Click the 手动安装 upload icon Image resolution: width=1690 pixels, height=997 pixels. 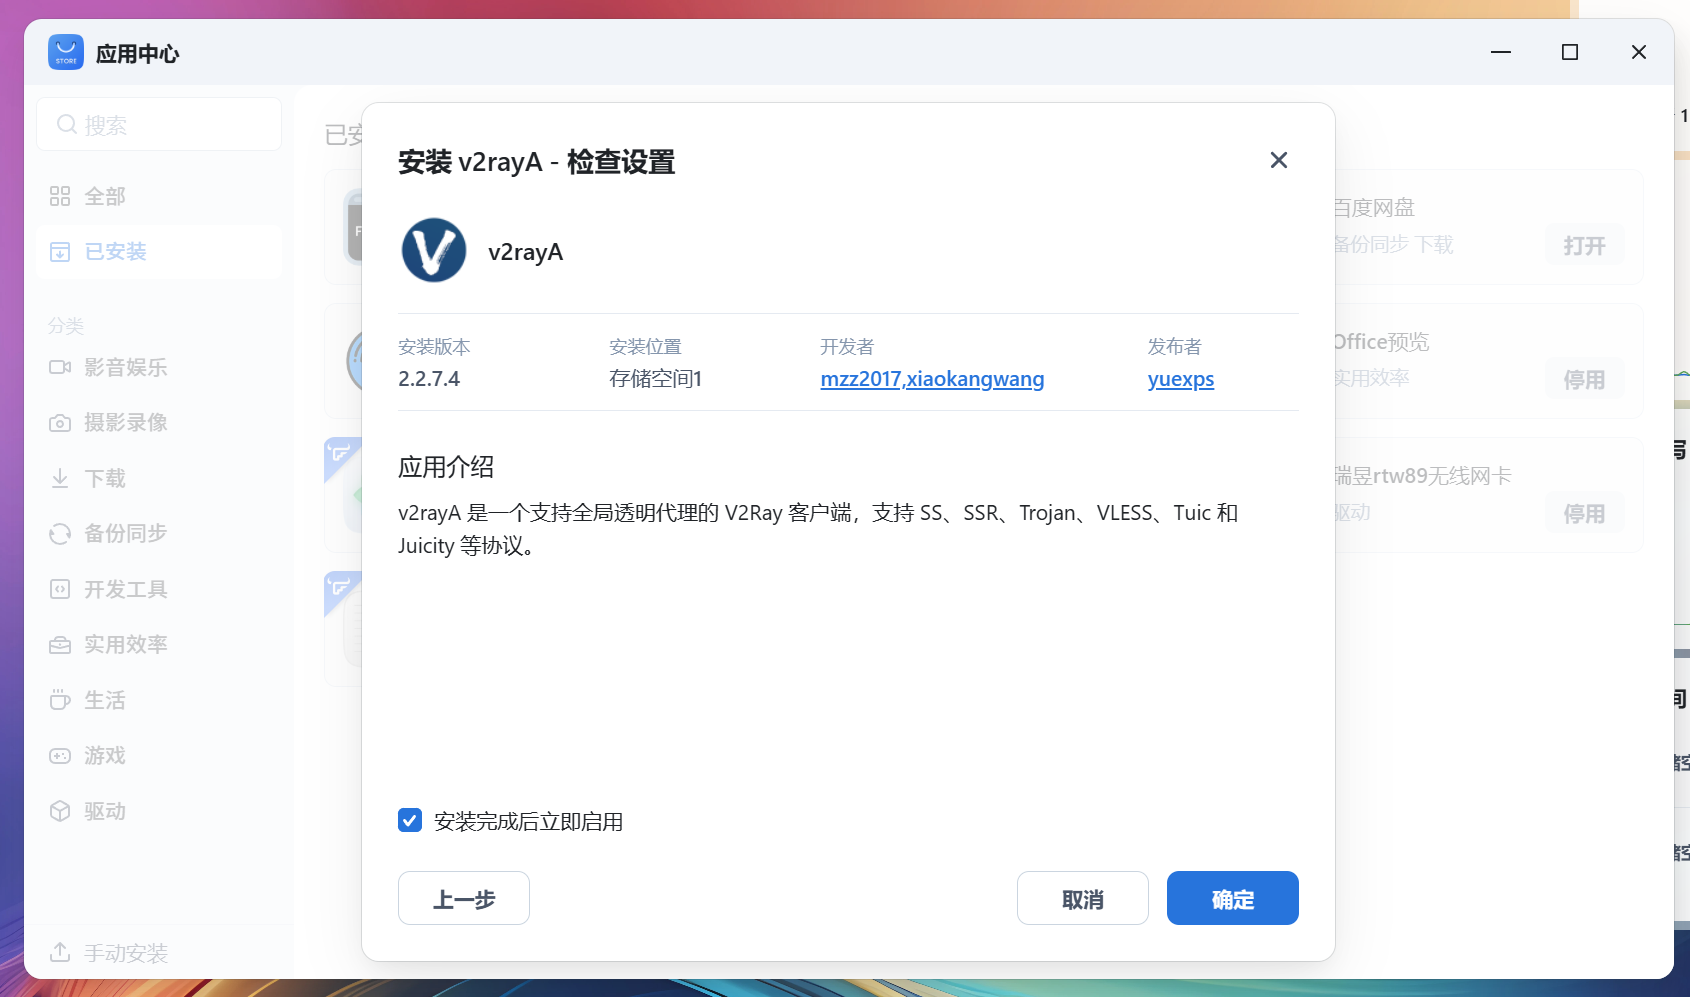point(60,952)
